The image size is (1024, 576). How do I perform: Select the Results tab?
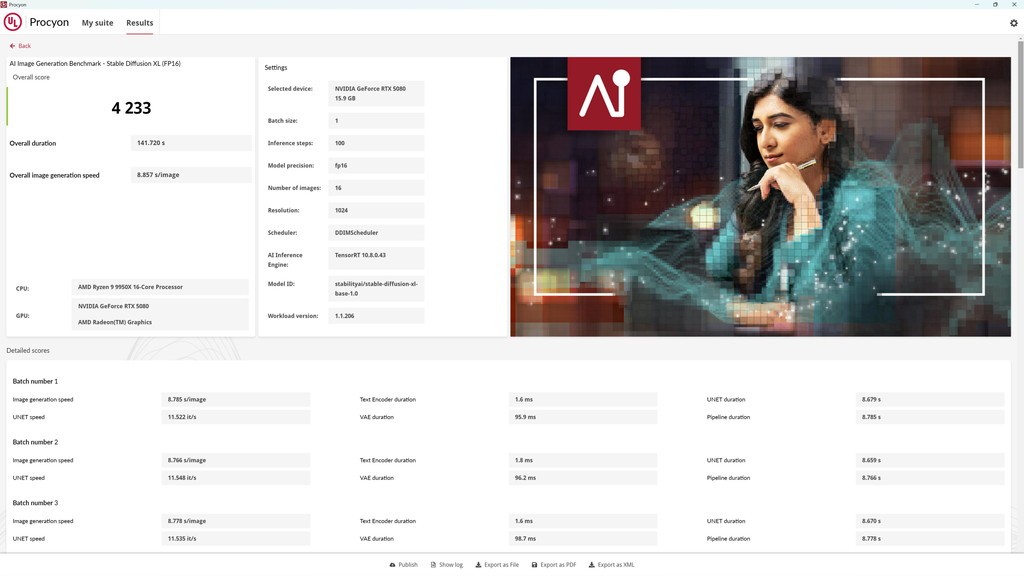click(x=140, y=23)
